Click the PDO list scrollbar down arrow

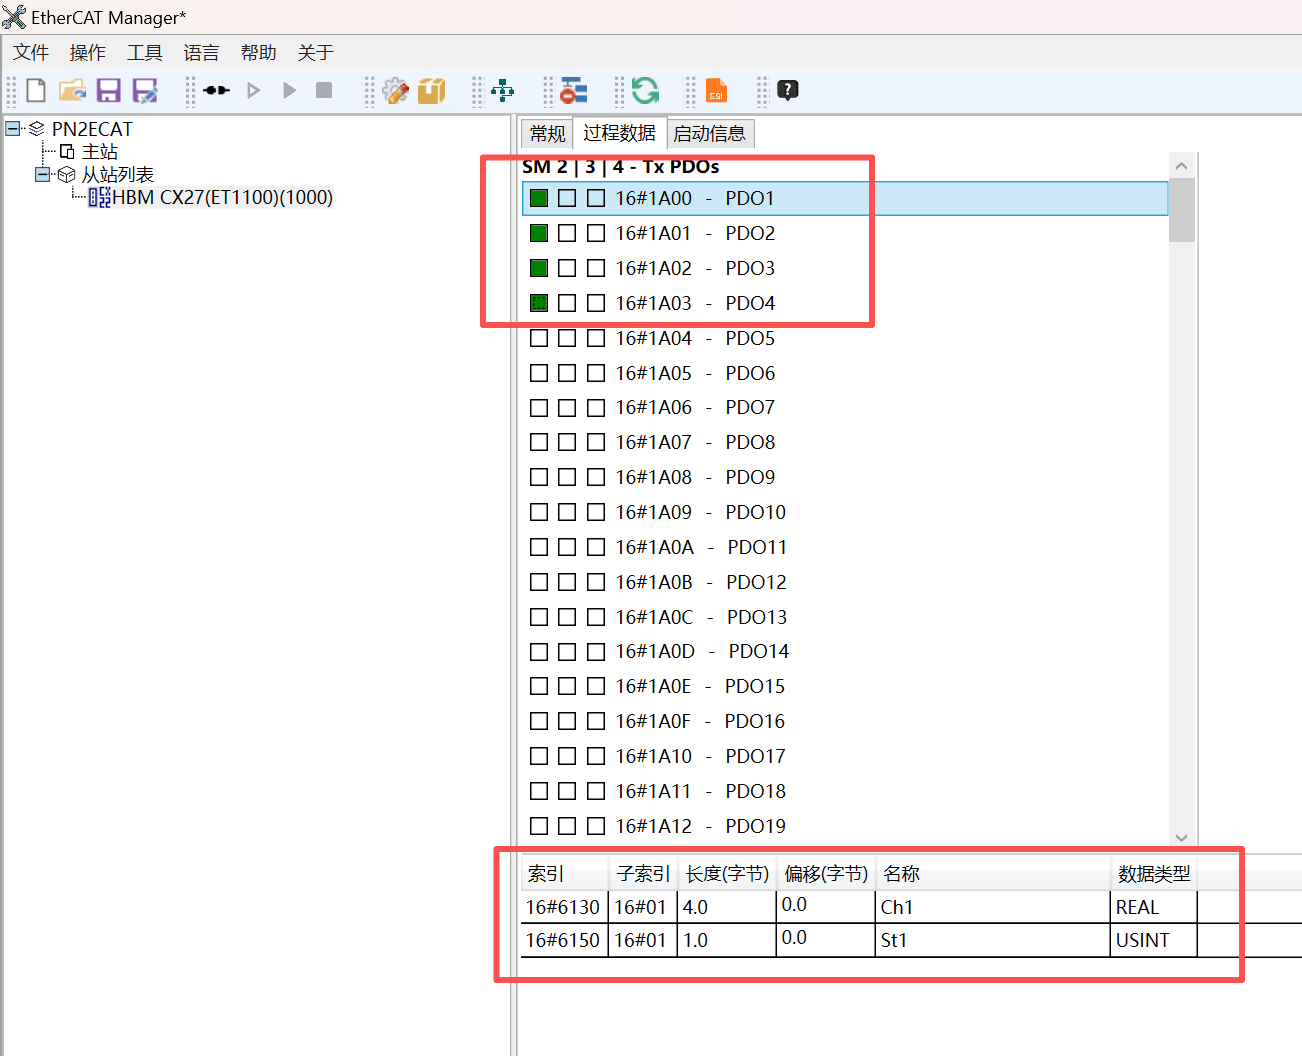(x=1182, y=838)
